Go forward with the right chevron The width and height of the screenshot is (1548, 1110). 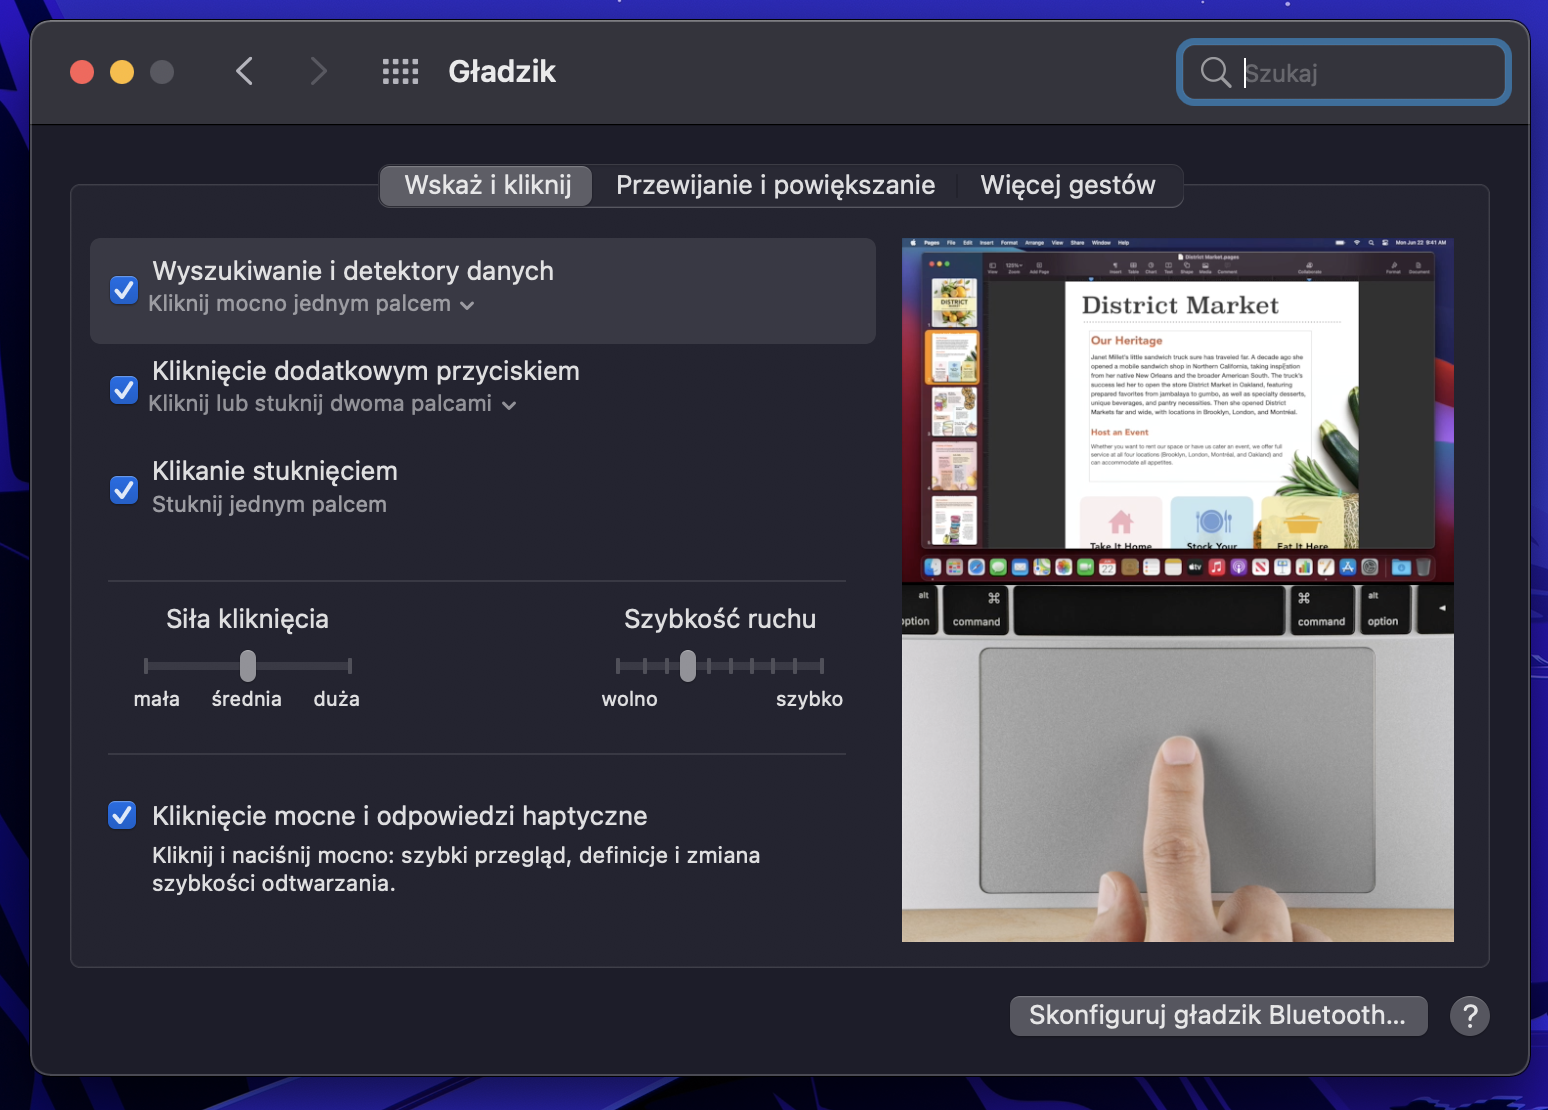[318, 72]
